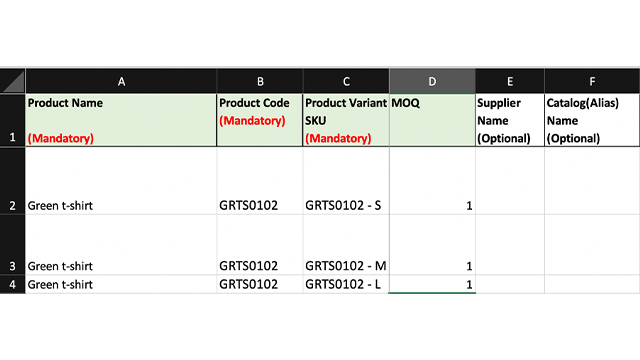This screenshot has width=640, height=360.
Task: Select column F header
Action: coord(592,81)
